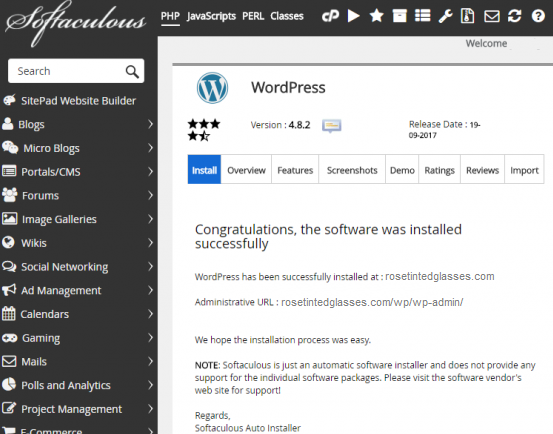Click the search magnifier icon
This screenshot has height=434, width=553.
pos(132,71)
